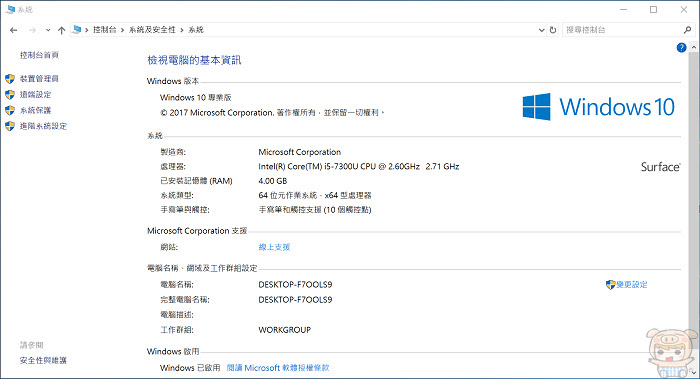The height and width of the screenshot is (379, 700).
Task: Open 系統及安全性 breadcrumb
Action: [x=152, y=30]
